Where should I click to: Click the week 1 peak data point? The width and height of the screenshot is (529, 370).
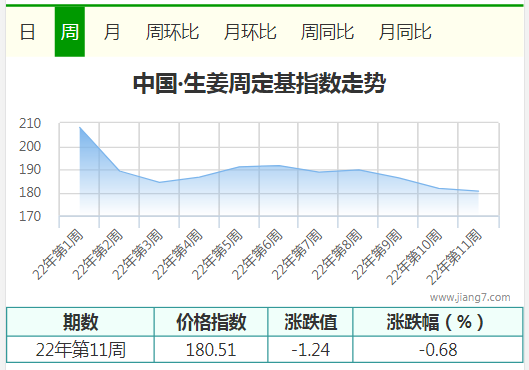[x=80, y=127]
